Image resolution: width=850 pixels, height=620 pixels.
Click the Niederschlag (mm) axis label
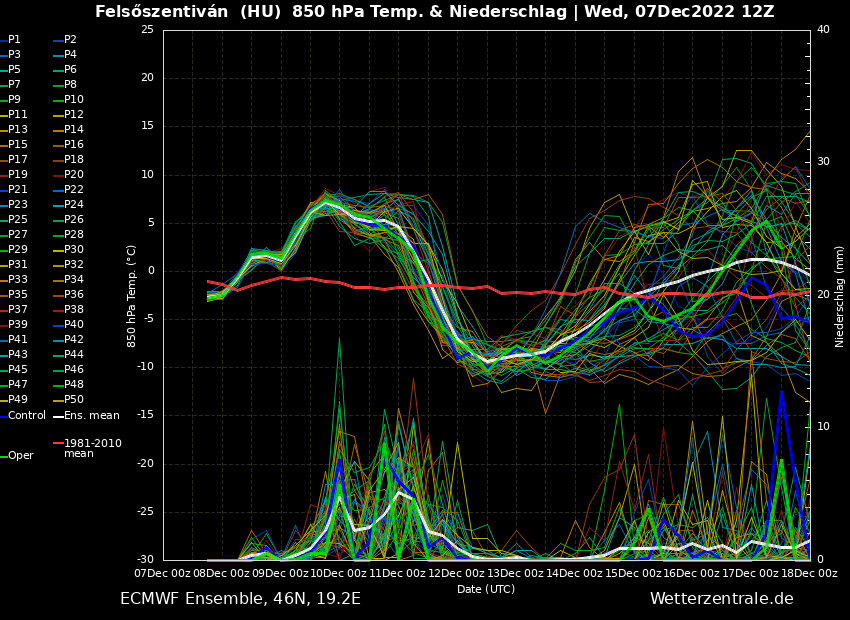840,296
